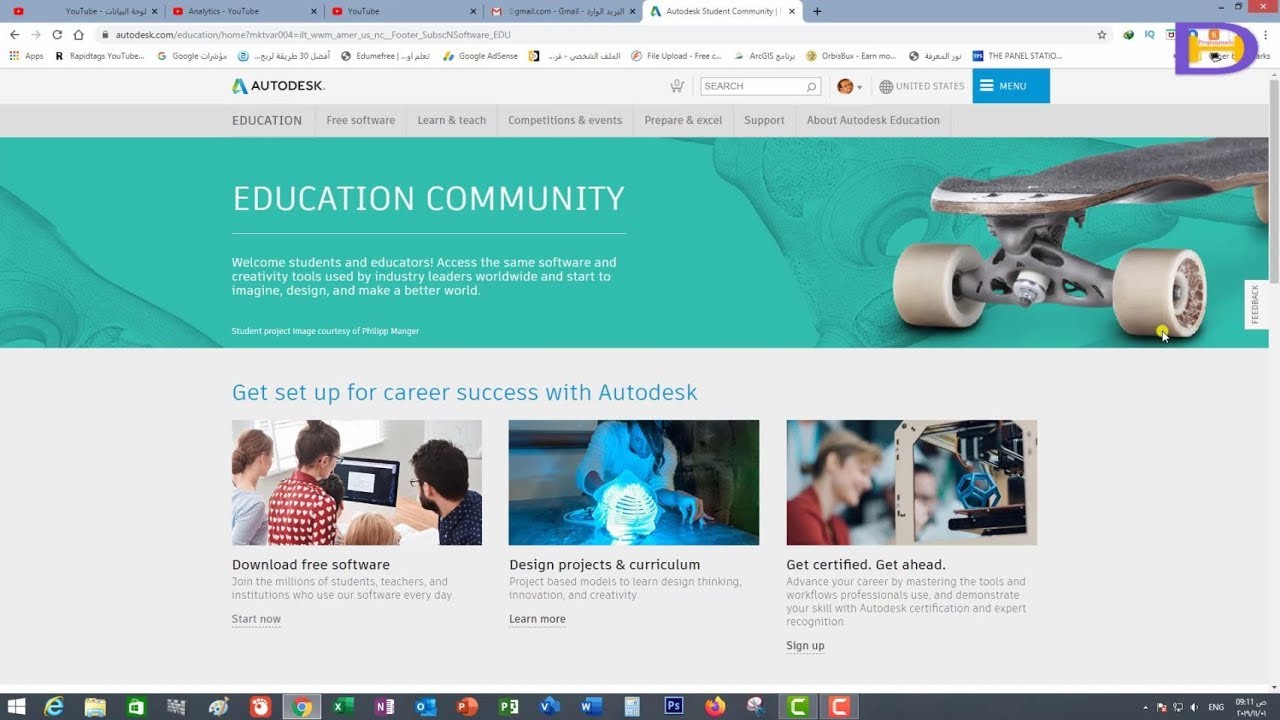The width and height of the screenshot is (1280, 720).
Task: Click the browser Forward arrow
Action: click(36, 34)
